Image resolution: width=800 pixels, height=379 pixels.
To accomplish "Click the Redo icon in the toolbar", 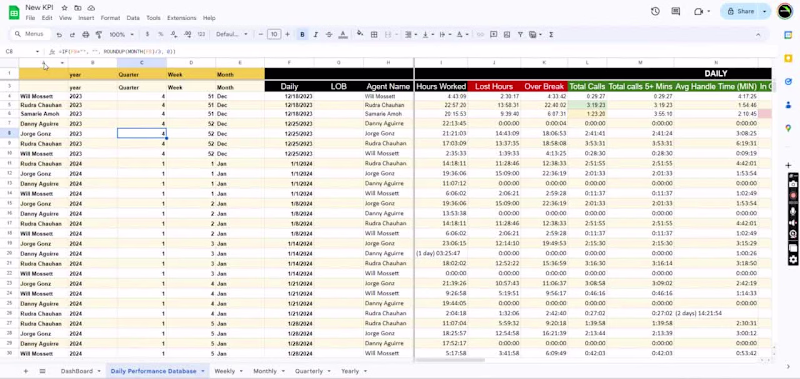I will (72, 35).
